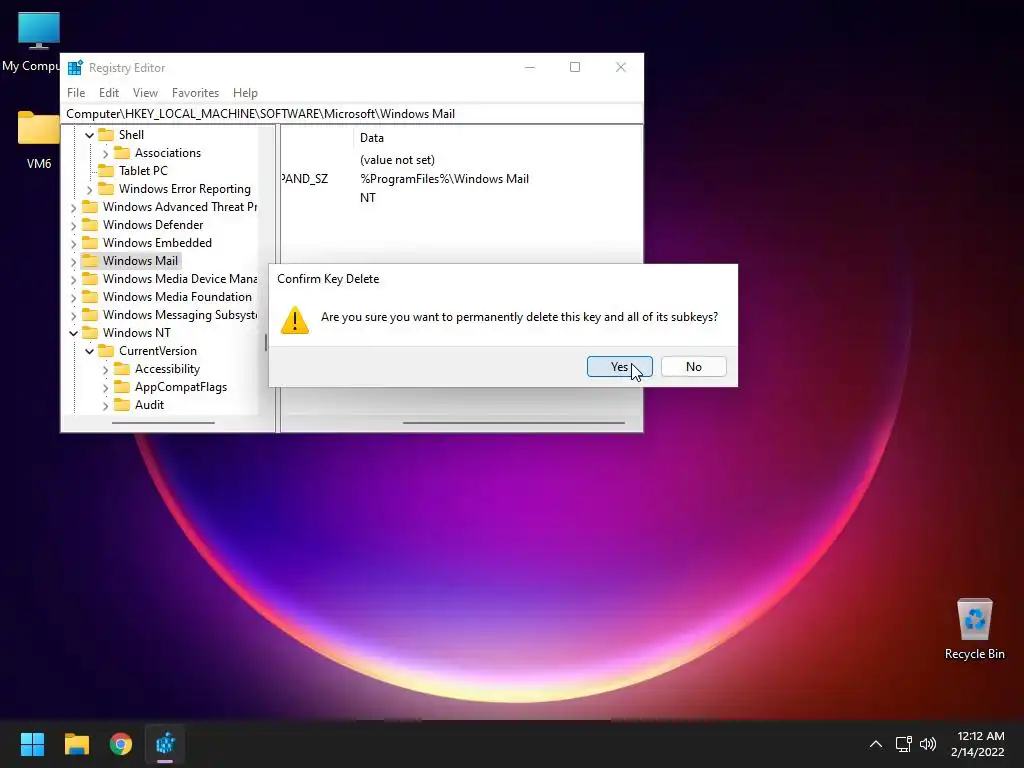Expand the Windows Mail key
1024x768 pixels.
coord(73,261)
